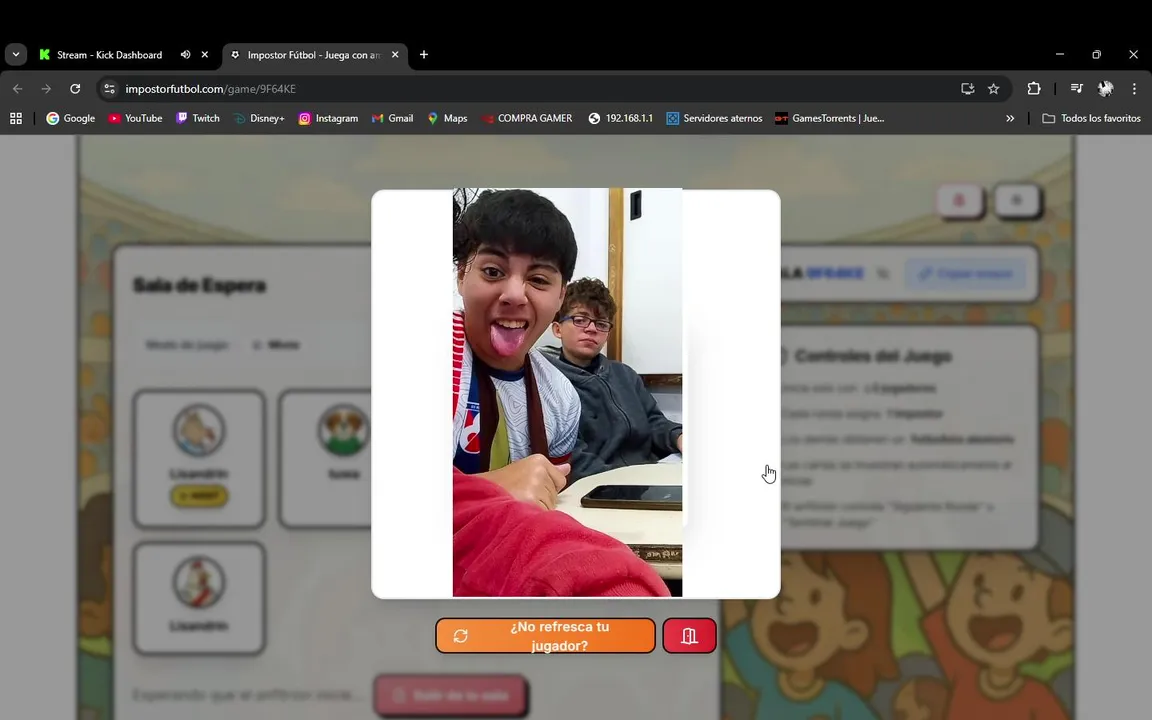Close the Stream - Kick Dashboard tab
This screenshot has height=720, width=1152.
(205, 54)
